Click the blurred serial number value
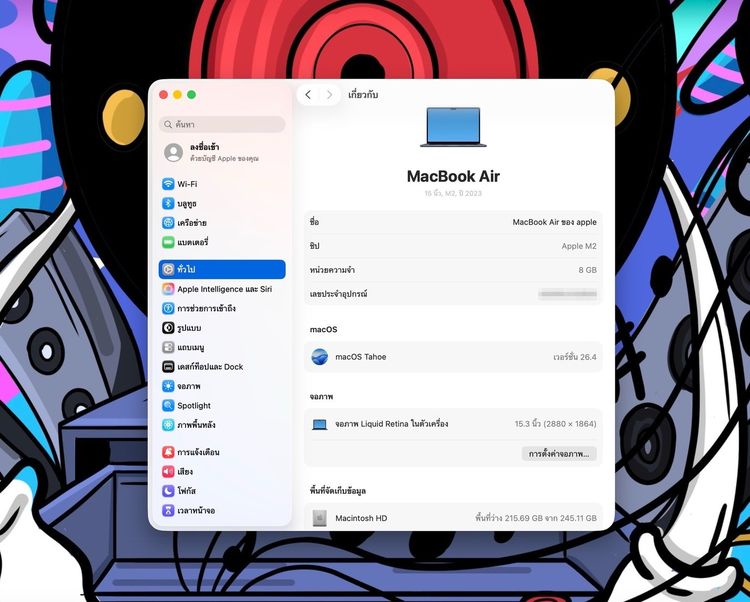Screen dimensions: 750x602 567,294
